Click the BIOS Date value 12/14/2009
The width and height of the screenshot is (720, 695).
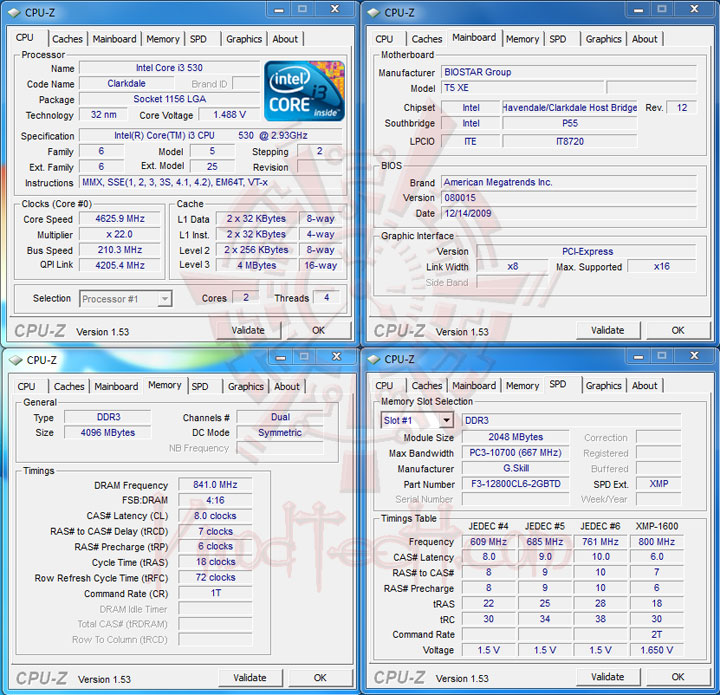click(569, 213)
